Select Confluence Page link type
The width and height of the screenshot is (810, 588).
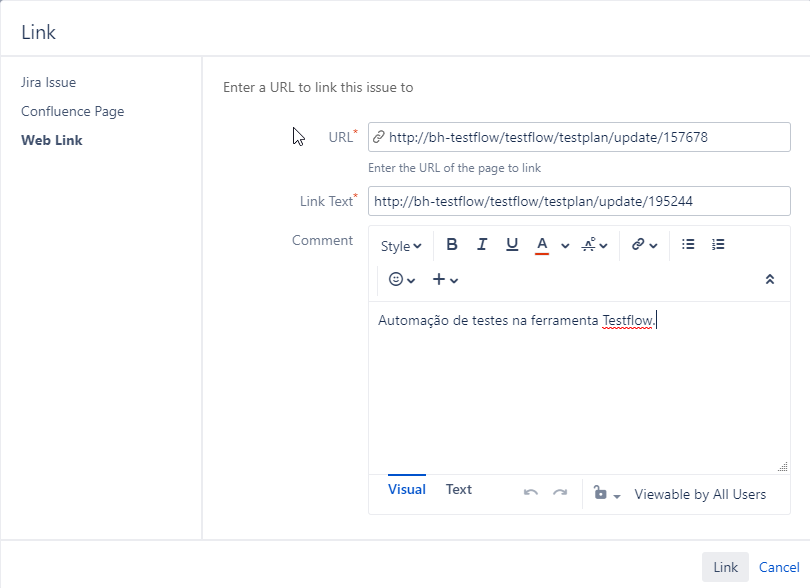point(73,111)
